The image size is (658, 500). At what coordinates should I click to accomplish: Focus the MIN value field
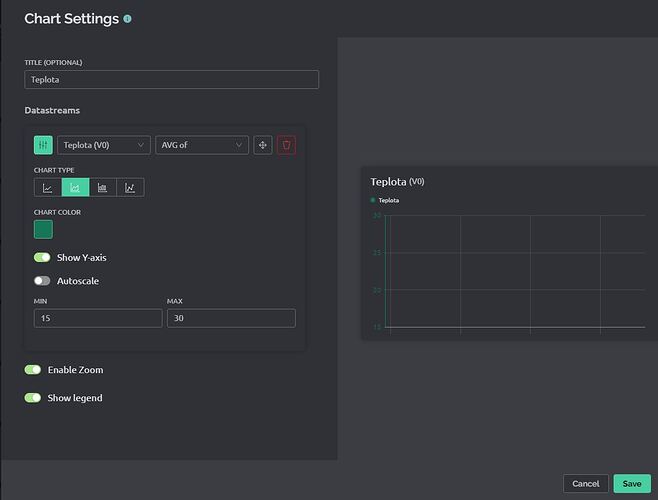[x=97, y=318]
